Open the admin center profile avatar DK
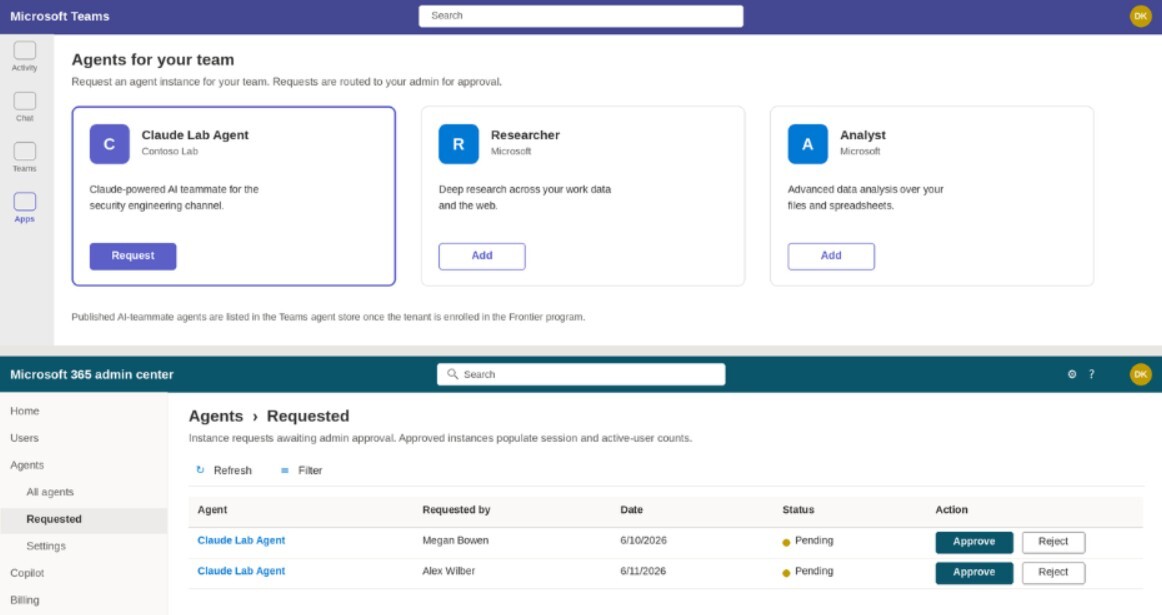The image size is (1162, 615). (x=1140, y=374)
